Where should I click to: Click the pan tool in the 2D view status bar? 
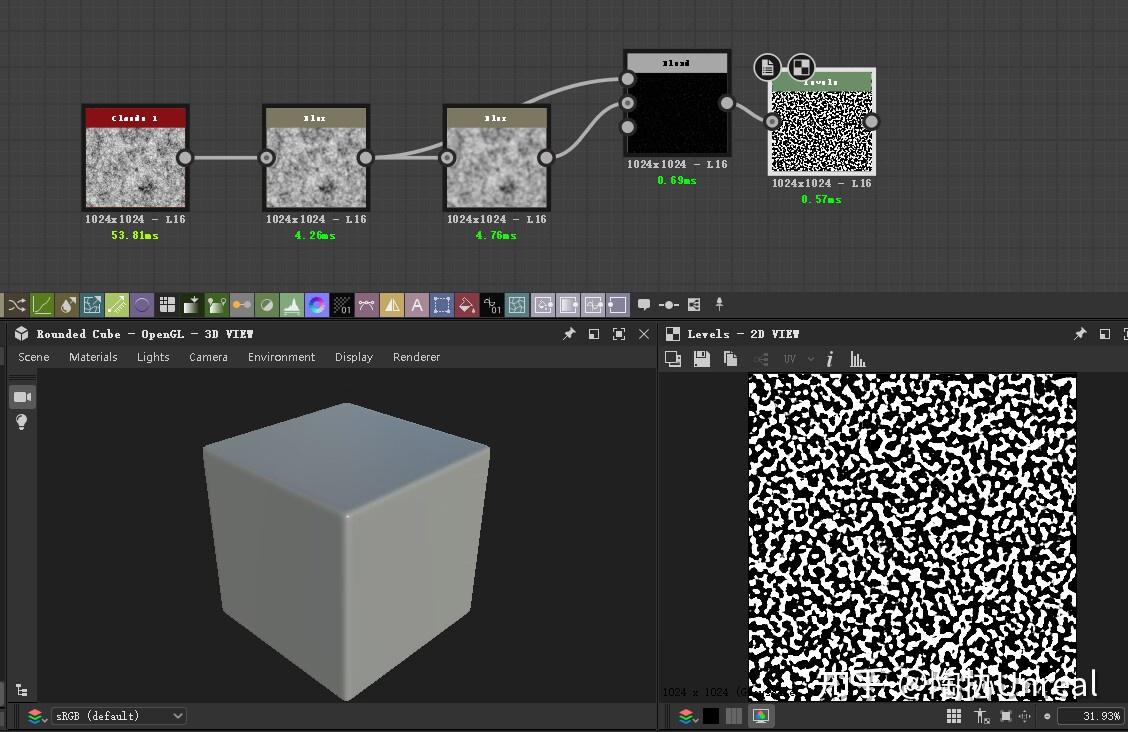tap(1025, 716)
